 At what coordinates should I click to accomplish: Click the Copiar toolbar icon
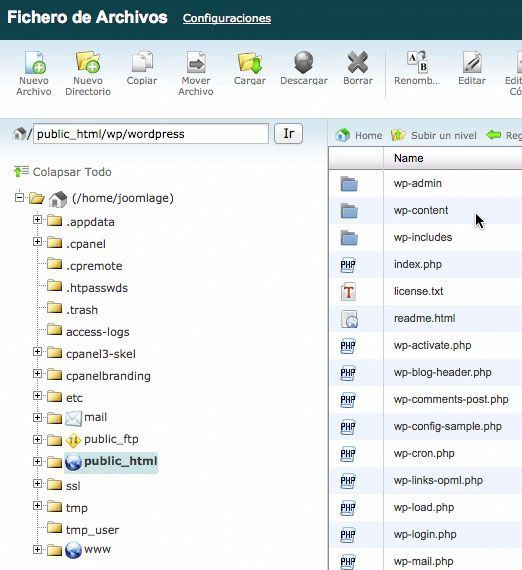(142, 63)
